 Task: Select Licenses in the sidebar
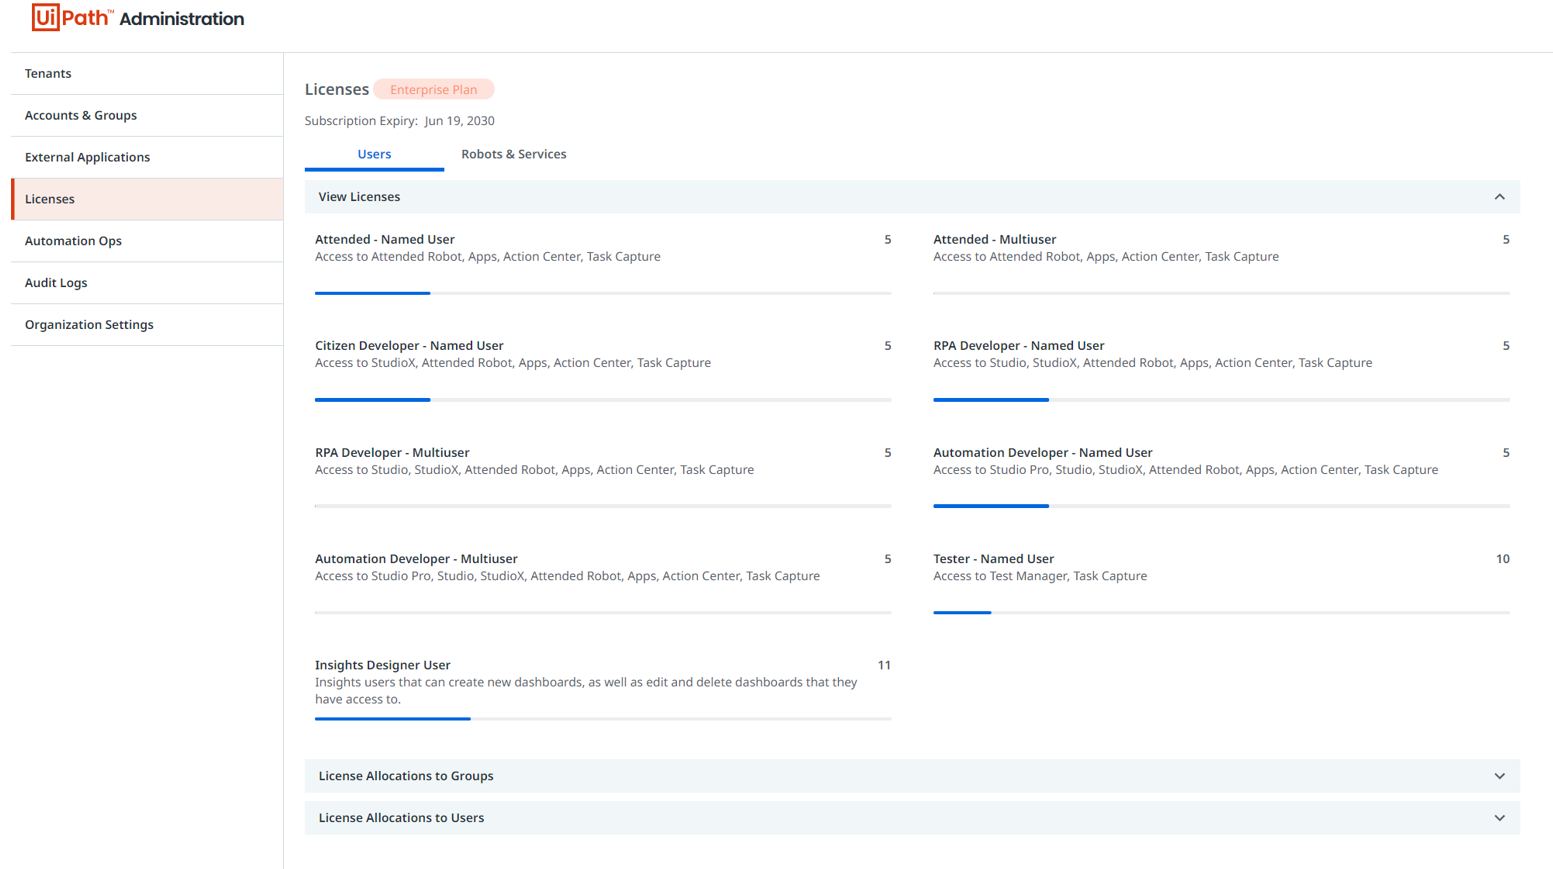pos(147,199)
